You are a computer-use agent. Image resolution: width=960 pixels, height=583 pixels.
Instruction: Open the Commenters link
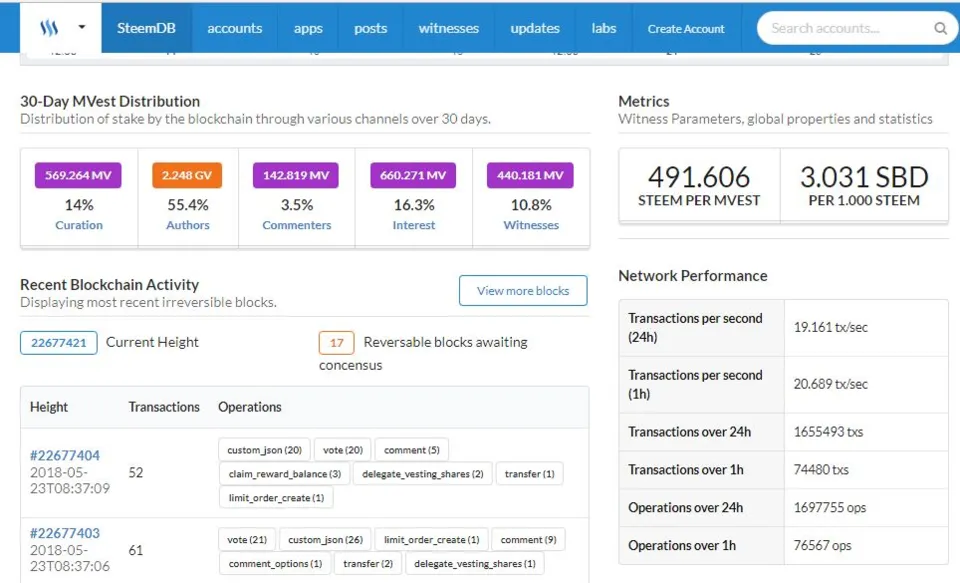pos(296,225)
